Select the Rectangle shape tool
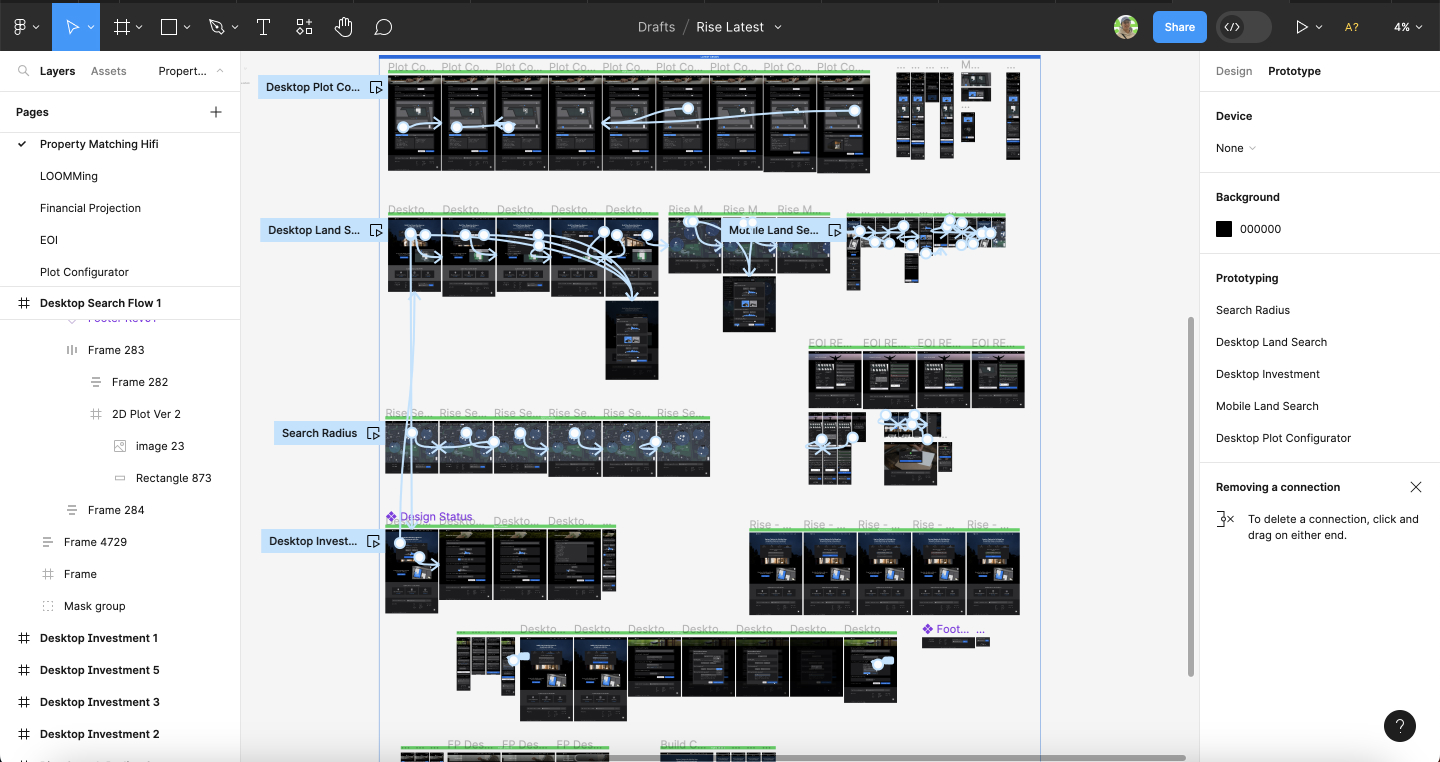The height and width of the screenshot is (762, 1440). (169, 27)
